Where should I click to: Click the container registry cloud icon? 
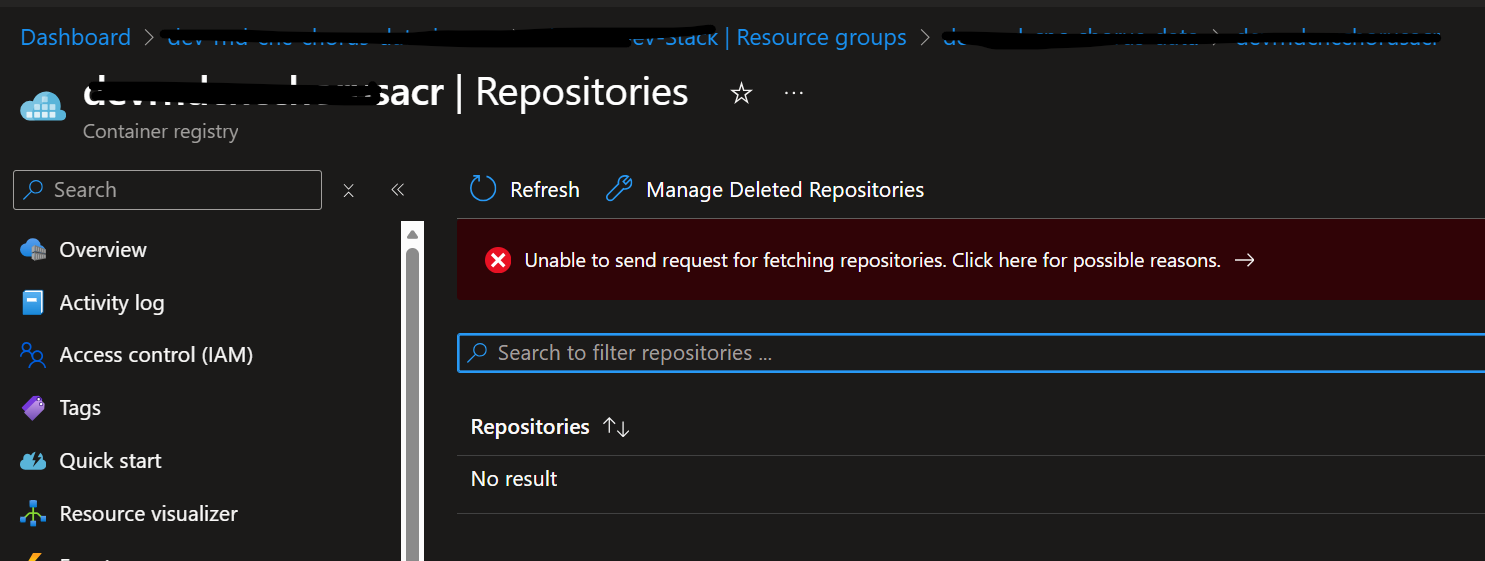42,106
